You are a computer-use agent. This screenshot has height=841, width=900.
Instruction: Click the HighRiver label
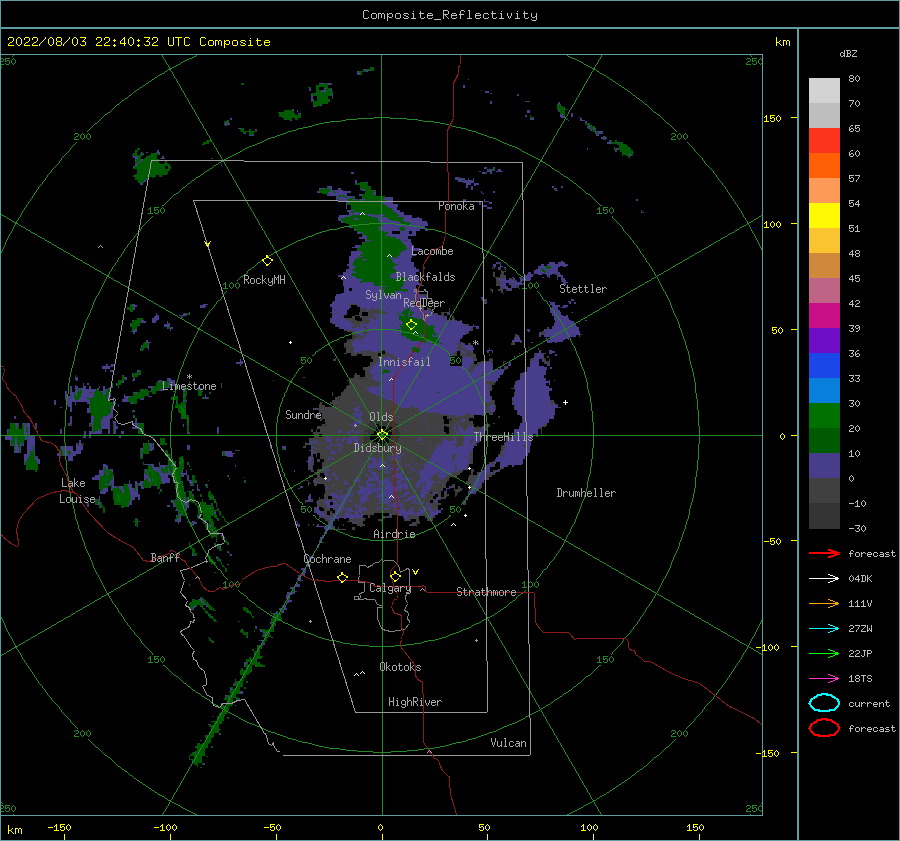[x=415, y=702]
